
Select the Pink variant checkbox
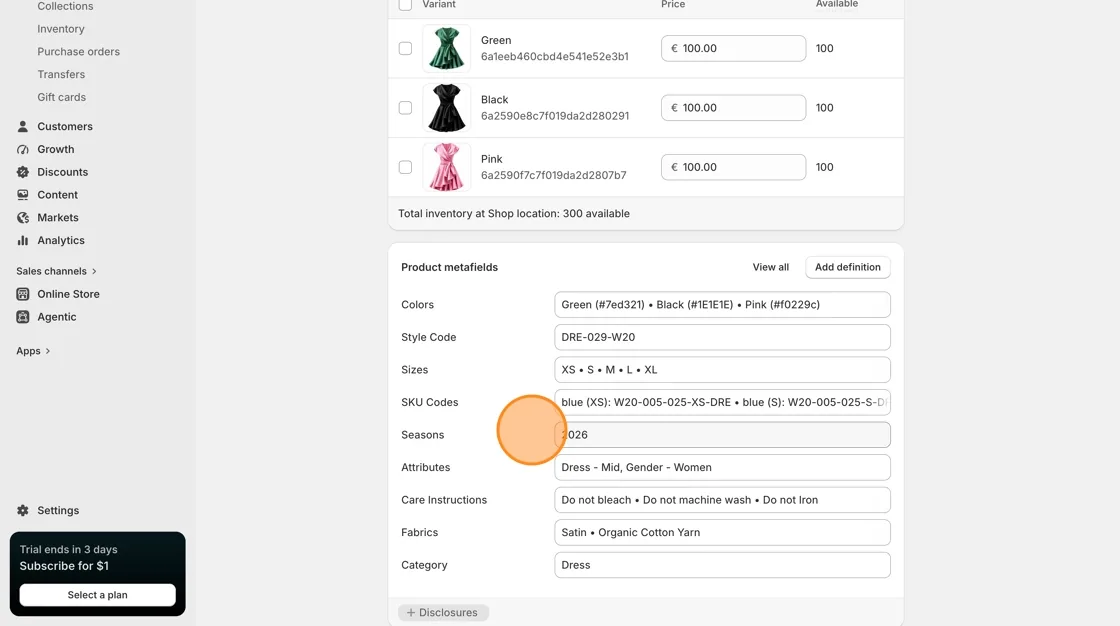point(405,167)
